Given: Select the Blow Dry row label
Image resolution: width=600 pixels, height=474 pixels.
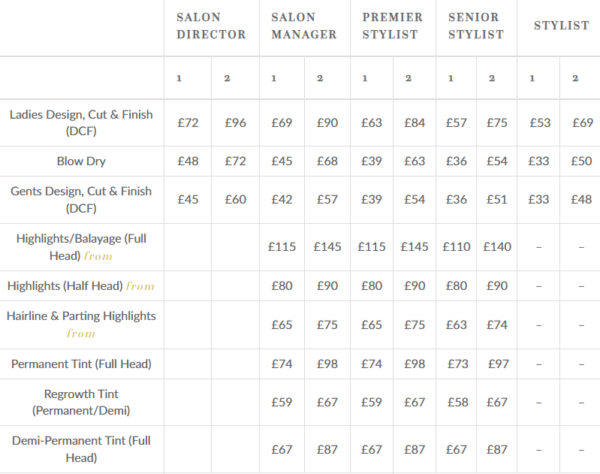Looking at the screenshot, I should point(81,161).
